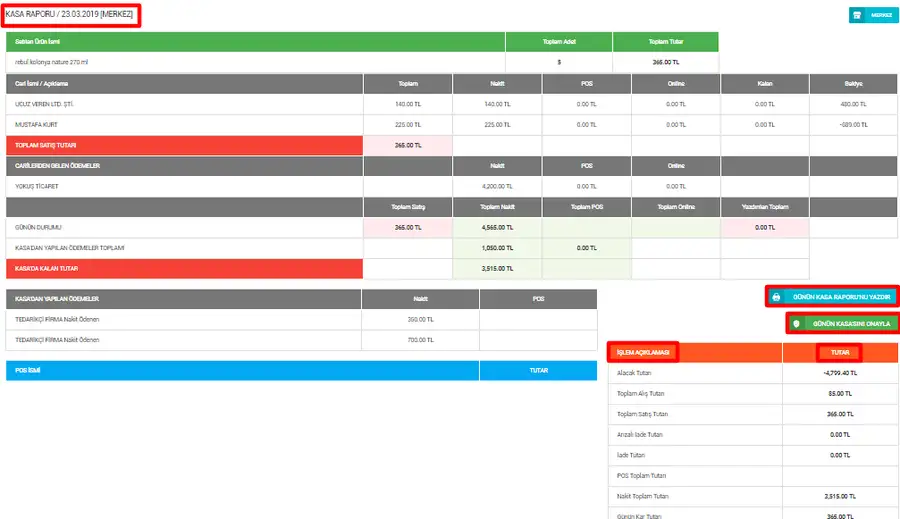Select the YOKUŞ TİCARET row name
The width and height of the screenshot is (900, 519).
click(x=37, y=187)
